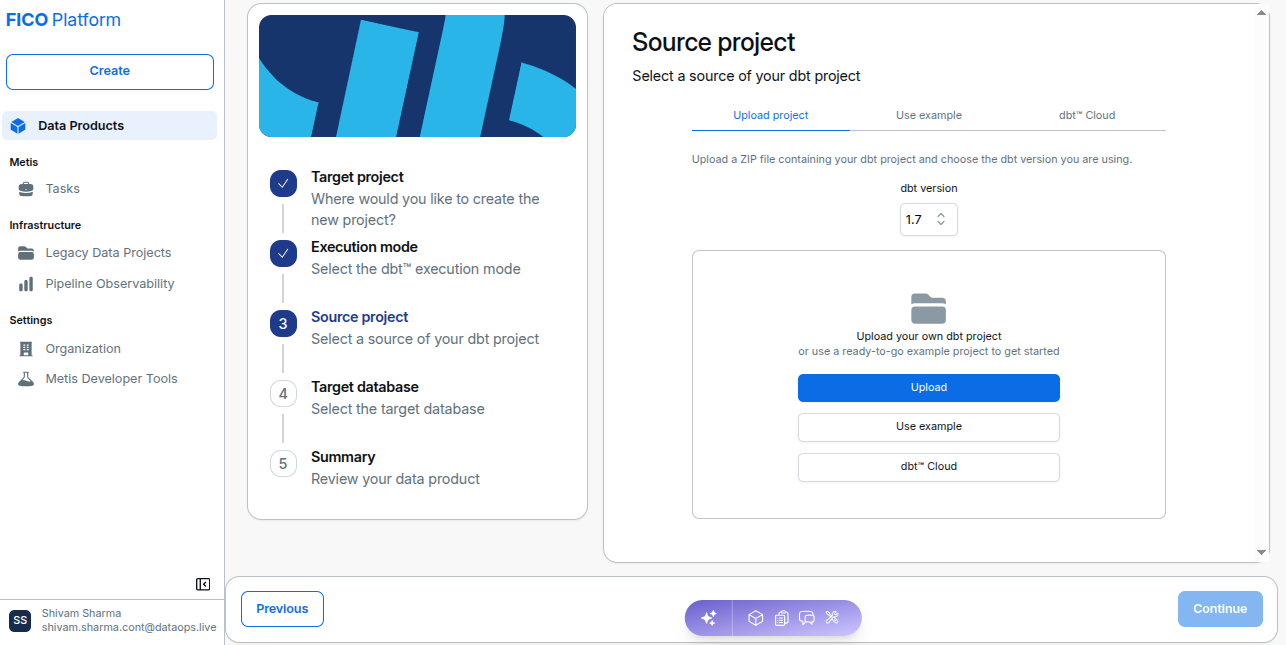Click the dbt™ Cloud button

point(929,467)
